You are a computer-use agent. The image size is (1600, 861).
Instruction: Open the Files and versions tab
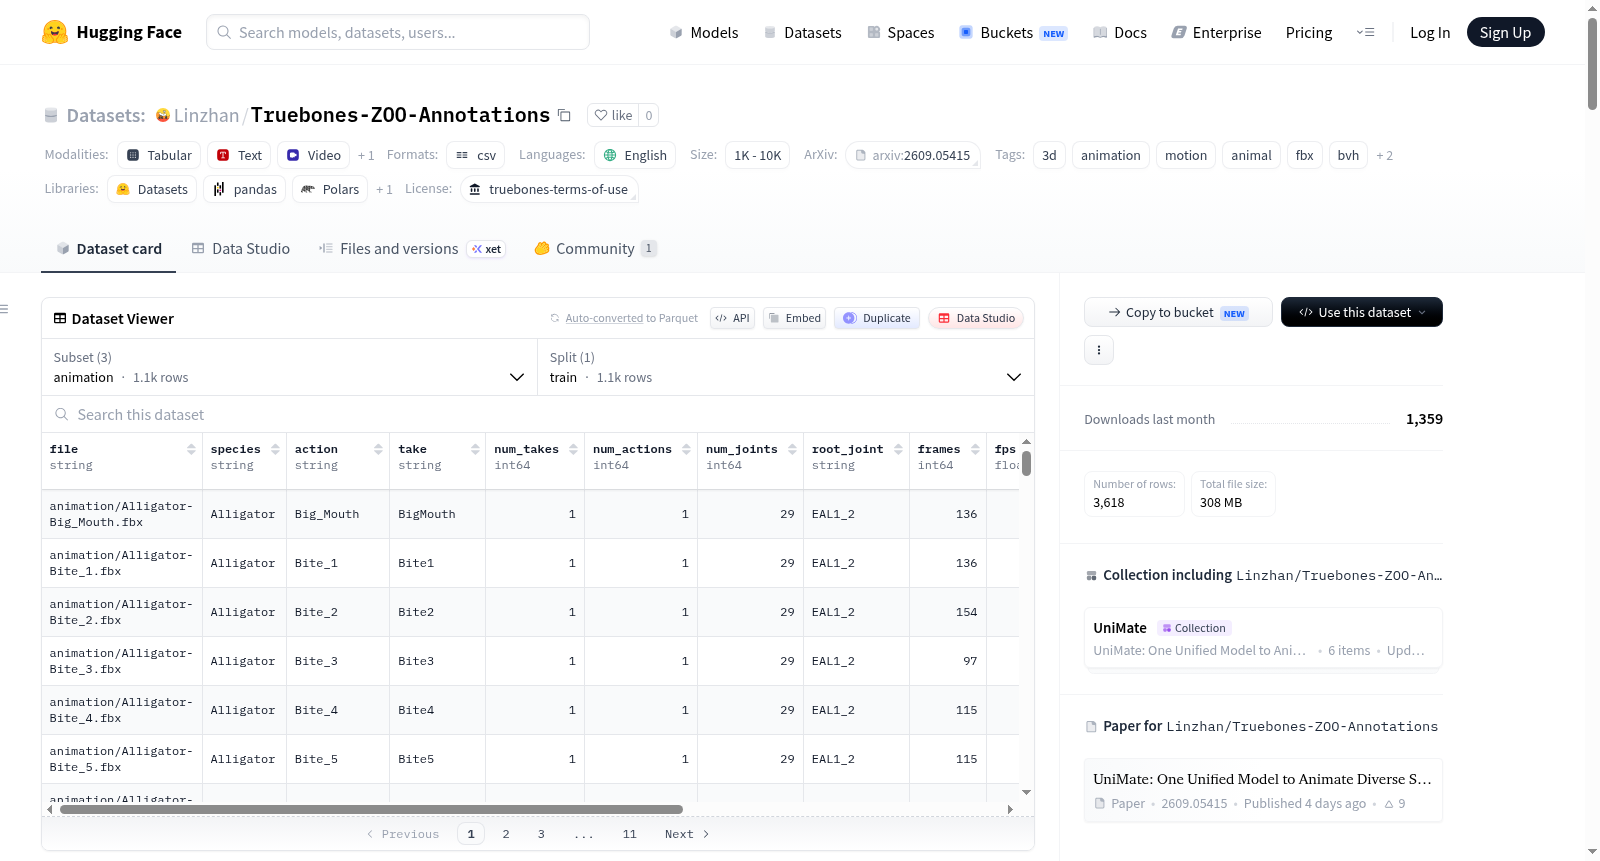tap(412, 249)
